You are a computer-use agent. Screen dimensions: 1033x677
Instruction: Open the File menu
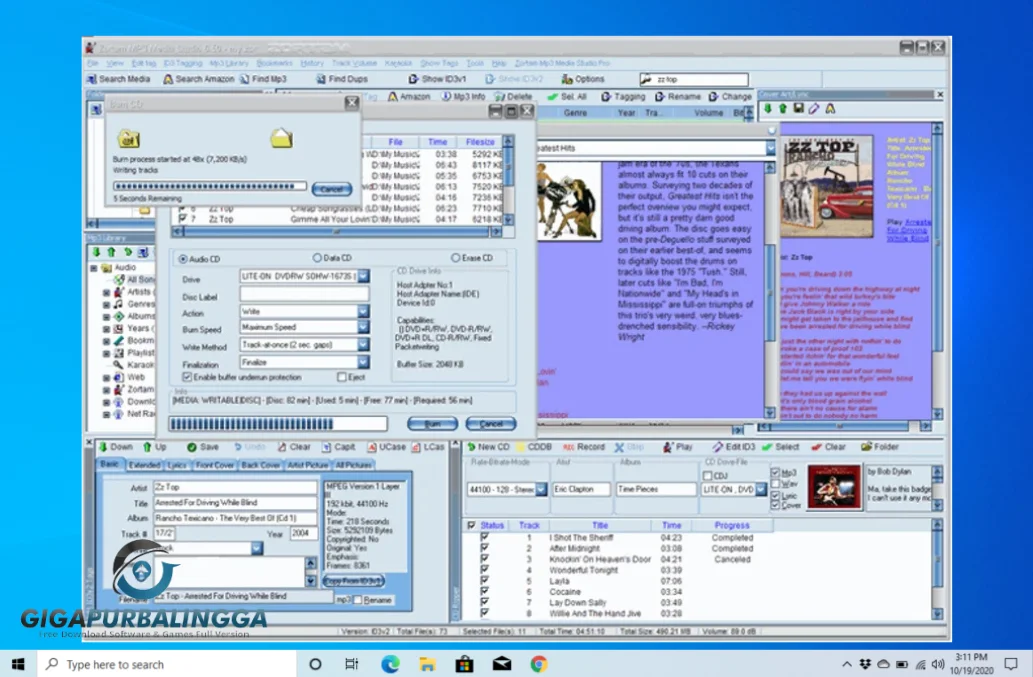[92, 63]
